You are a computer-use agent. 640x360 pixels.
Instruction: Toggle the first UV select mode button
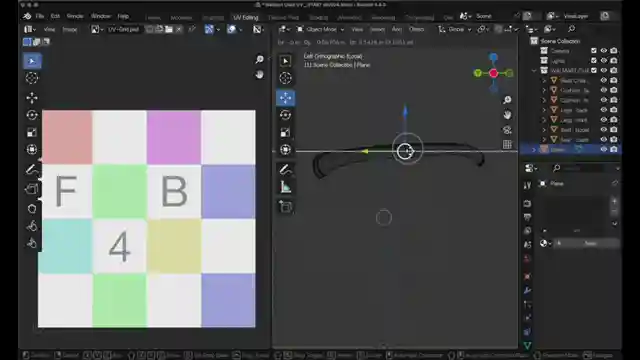[27, 42]
